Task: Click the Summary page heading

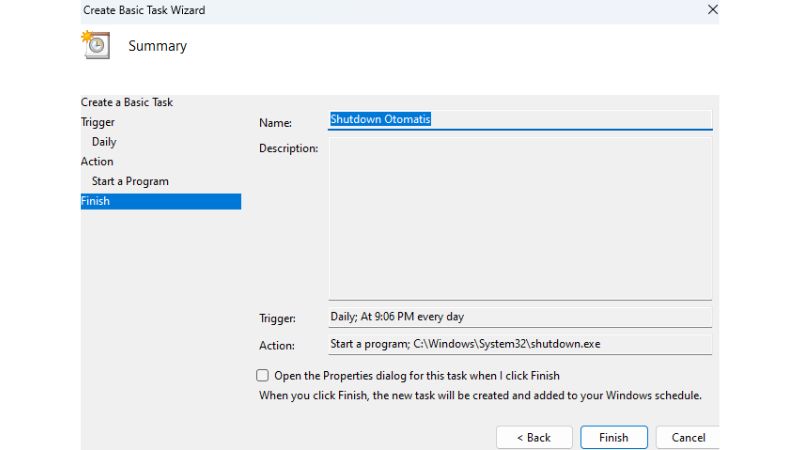Action: point(157,46)
